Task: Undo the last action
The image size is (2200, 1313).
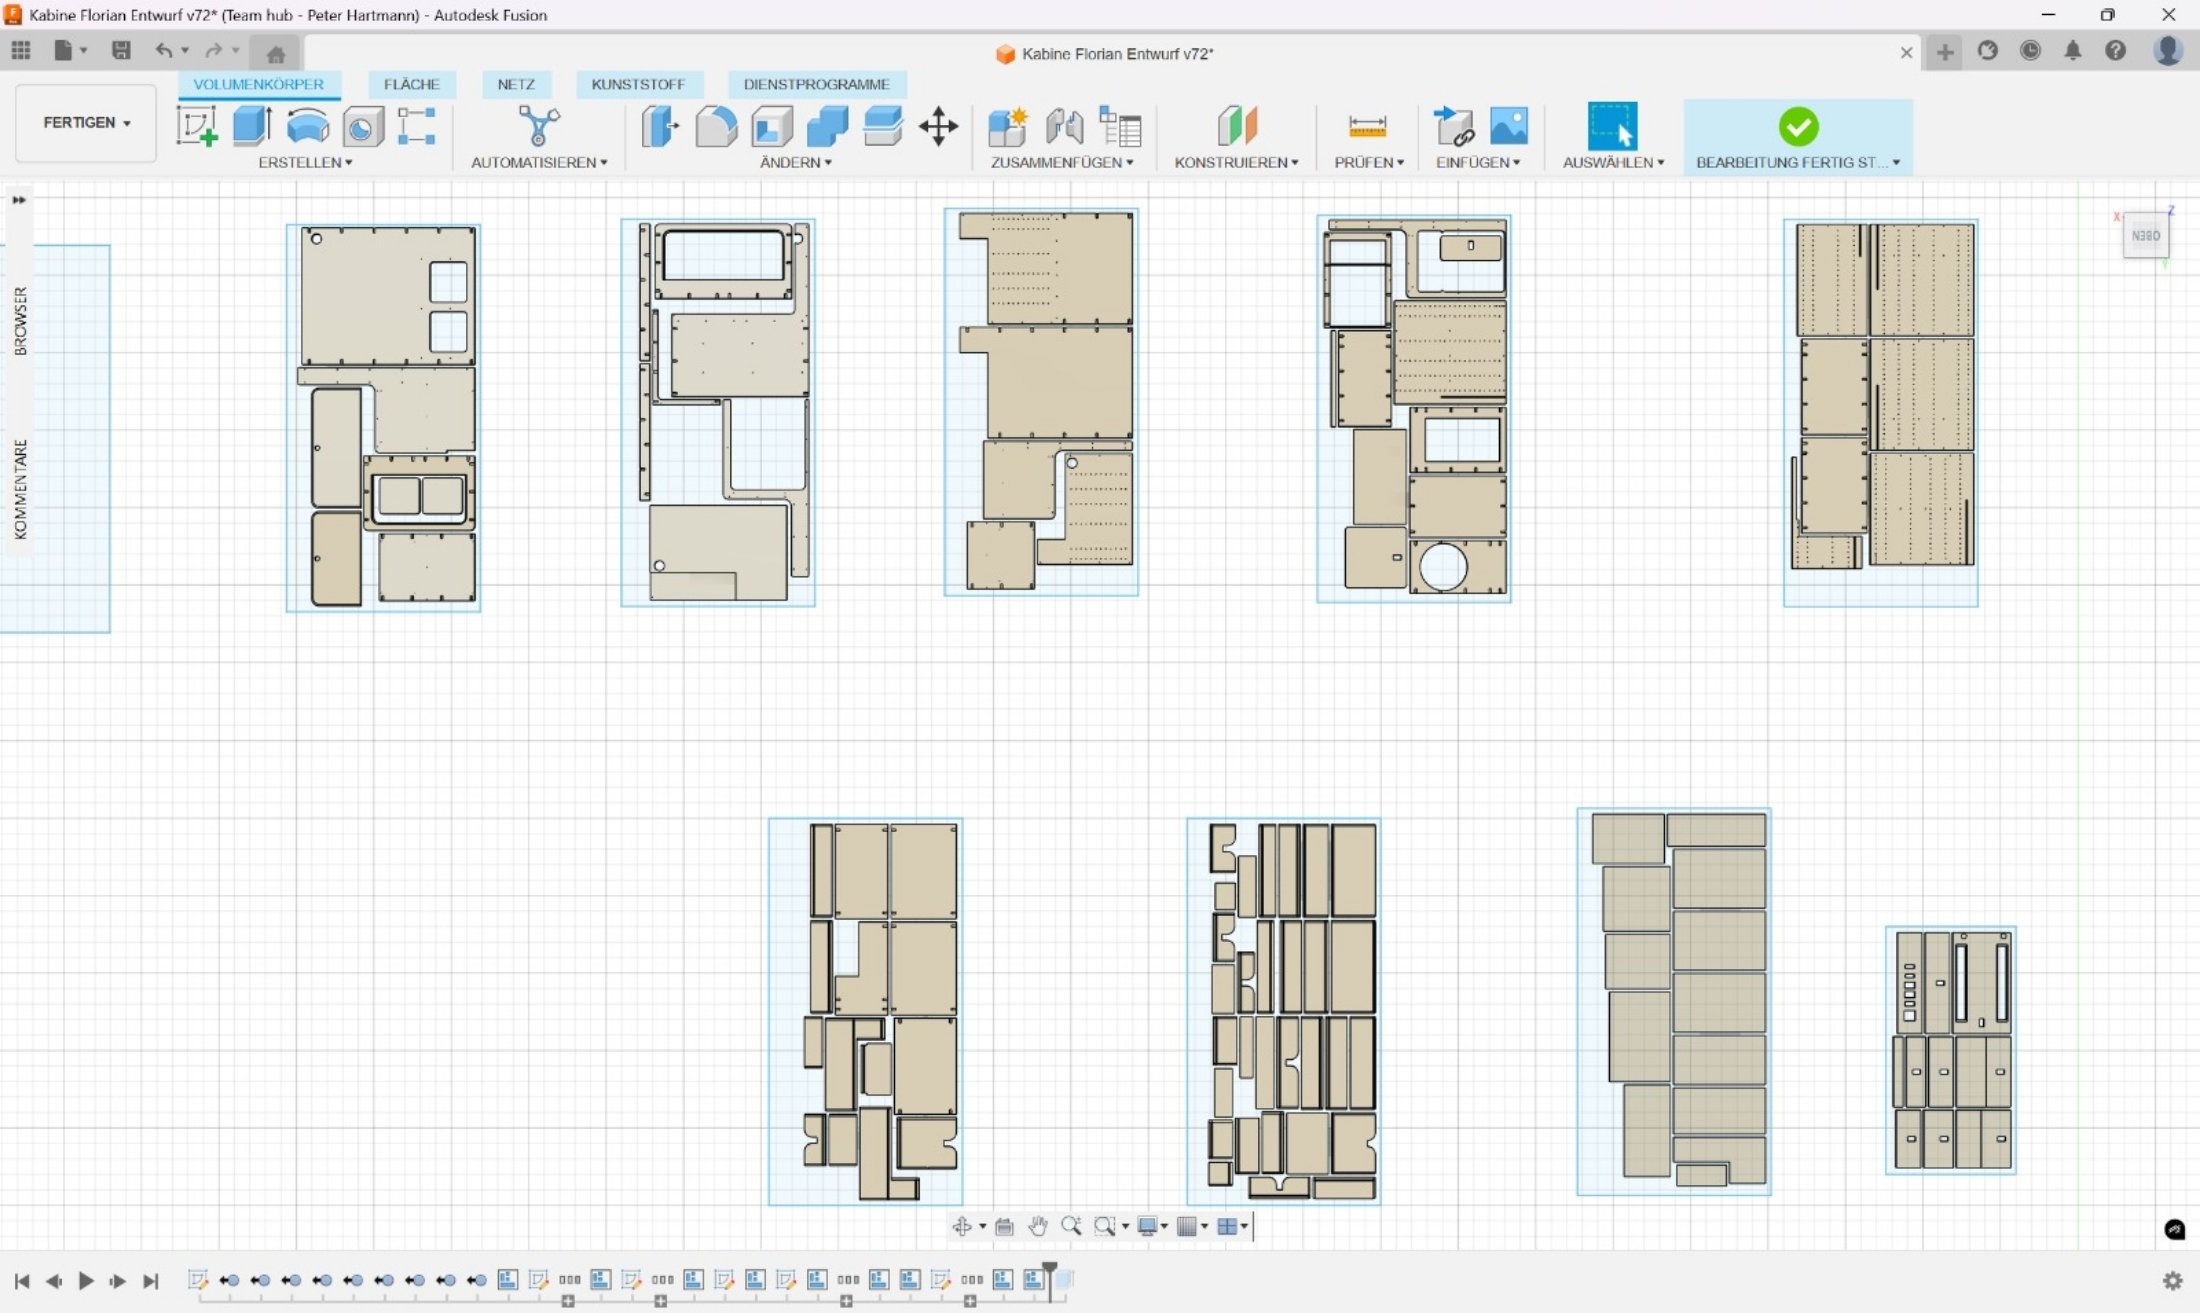Action: click(164, 50)
